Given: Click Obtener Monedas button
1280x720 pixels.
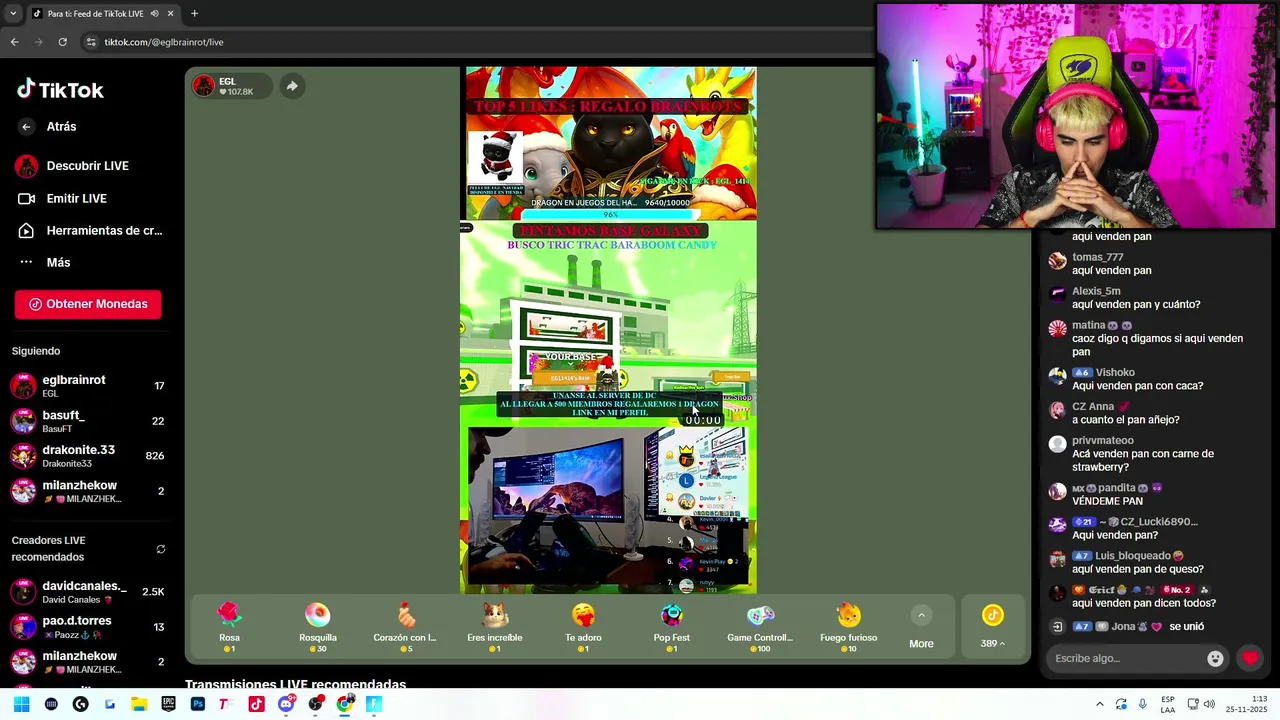Looking at the screenshot, I should tap(88, 304).
